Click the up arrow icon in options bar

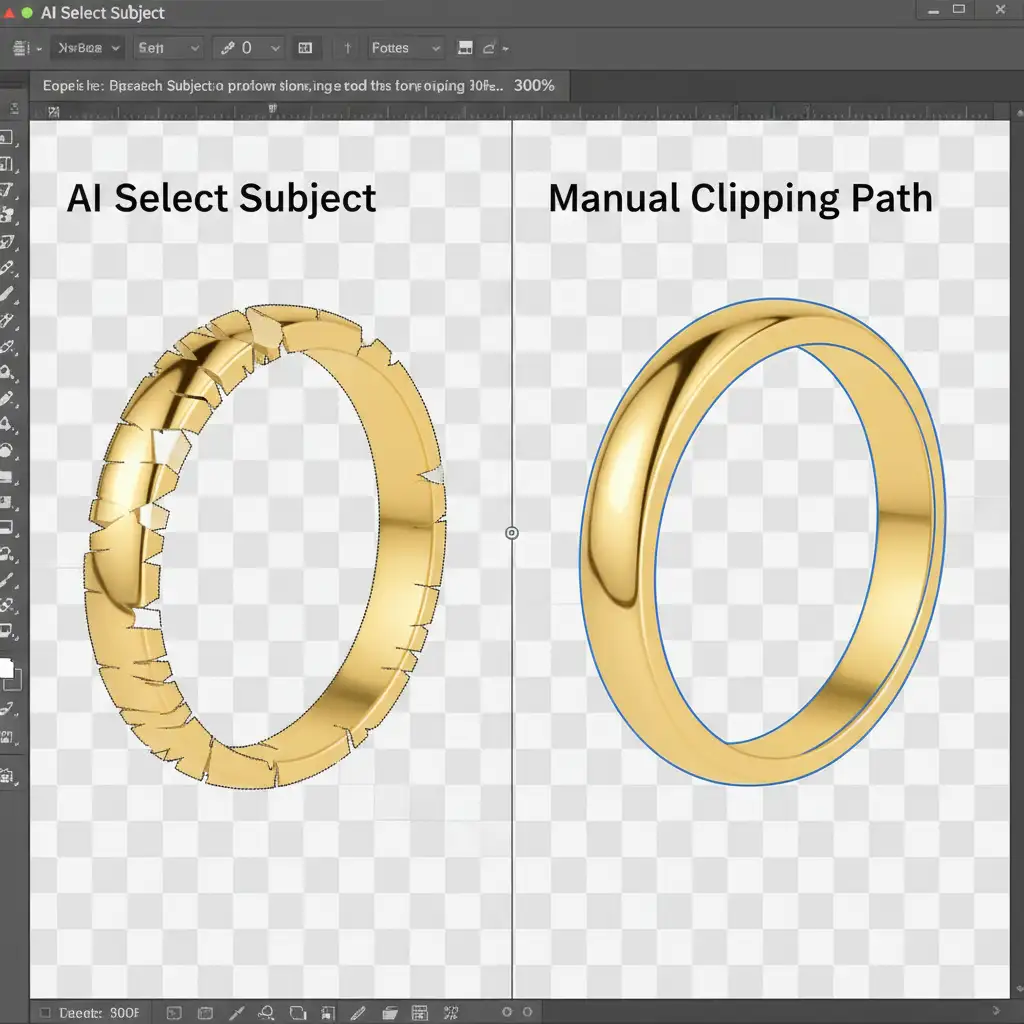347,48
